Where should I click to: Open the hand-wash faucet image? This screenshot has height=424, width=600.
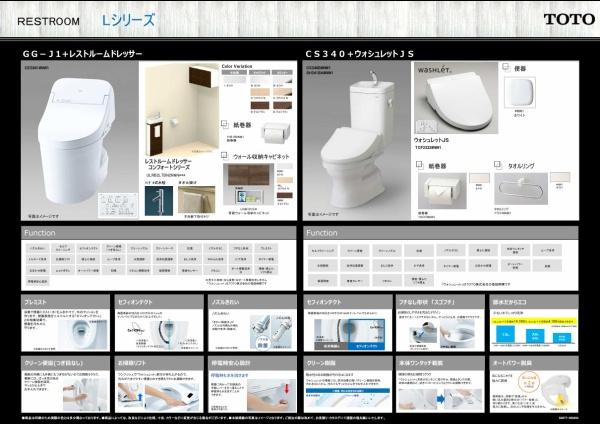(x=158, y=201)
